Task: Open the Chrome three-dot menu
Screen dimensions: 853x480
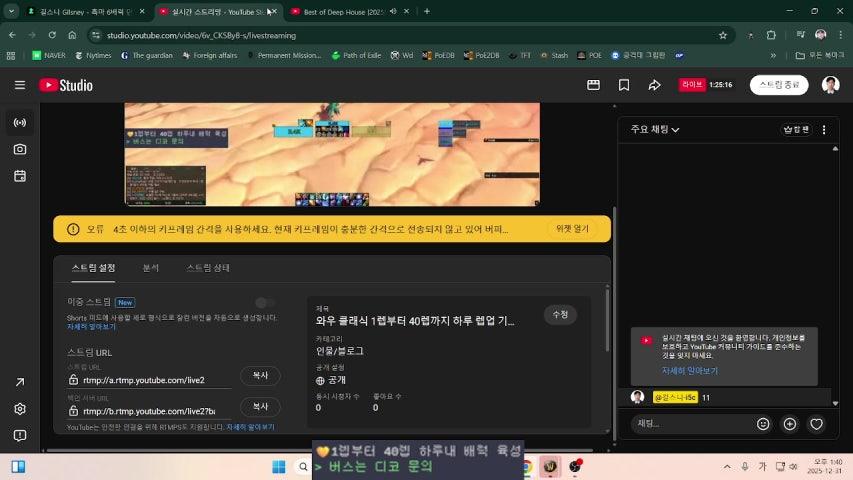Action: (x=841, y=35)
